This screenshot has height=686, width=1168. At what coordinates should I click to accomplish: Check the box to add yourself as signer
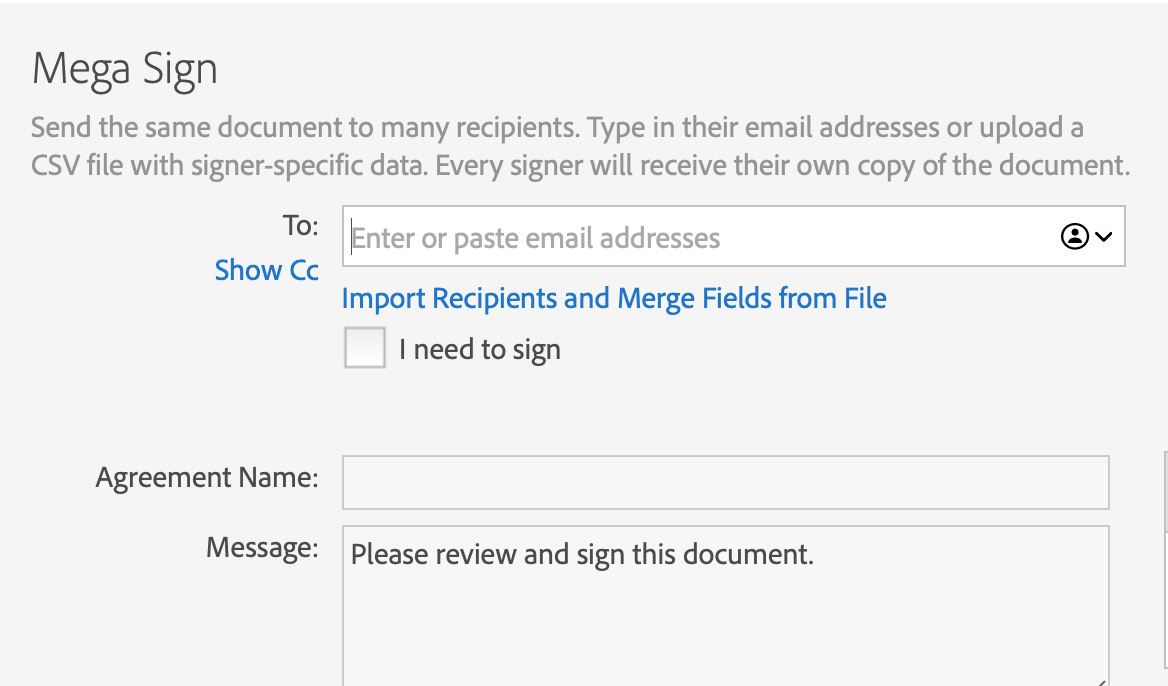364,348
